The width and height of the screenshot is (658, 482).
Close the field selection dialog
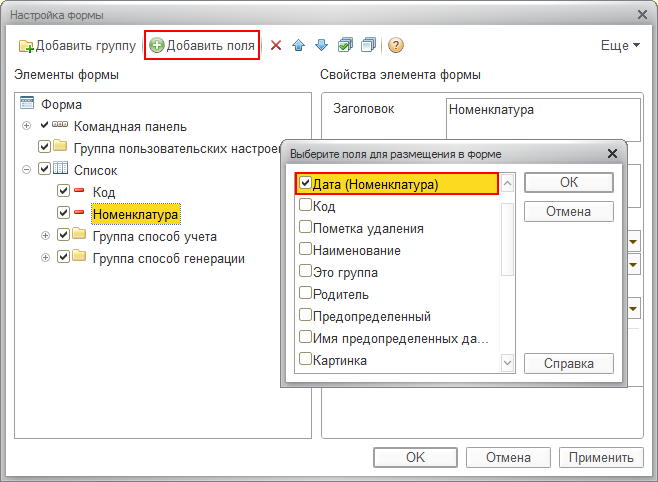(612, 154)
